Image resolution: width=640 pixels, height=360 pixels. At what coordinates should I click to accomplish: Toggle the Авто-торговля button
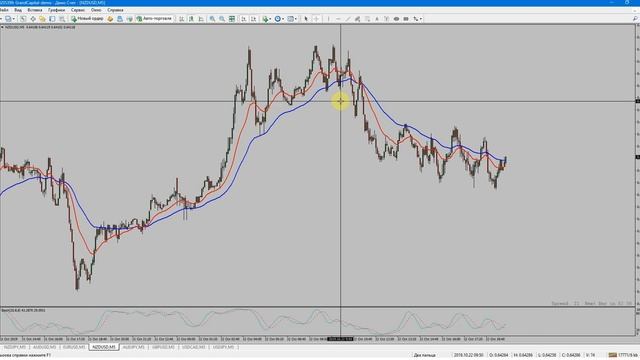(154, 19)
